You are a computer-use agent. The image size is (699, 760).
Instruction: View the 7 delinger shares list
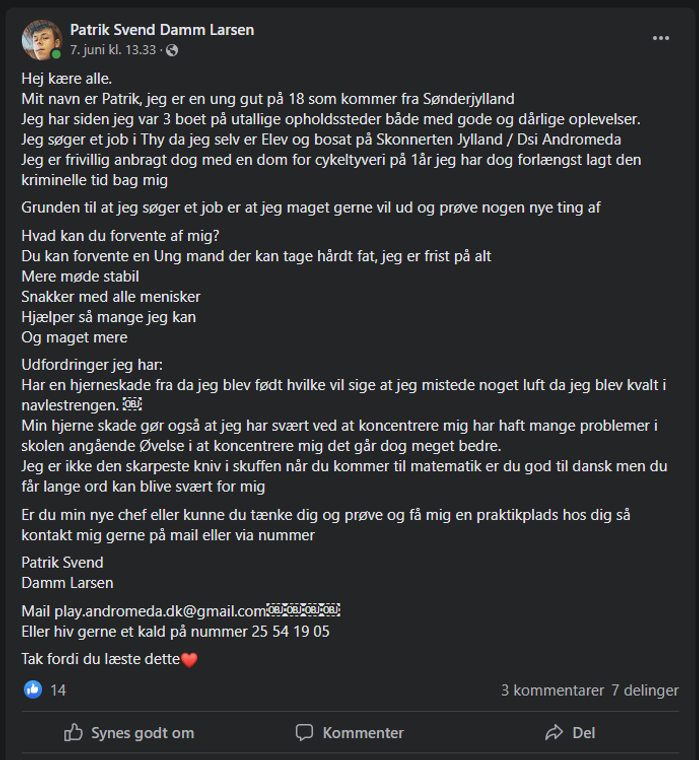point(645,690)
